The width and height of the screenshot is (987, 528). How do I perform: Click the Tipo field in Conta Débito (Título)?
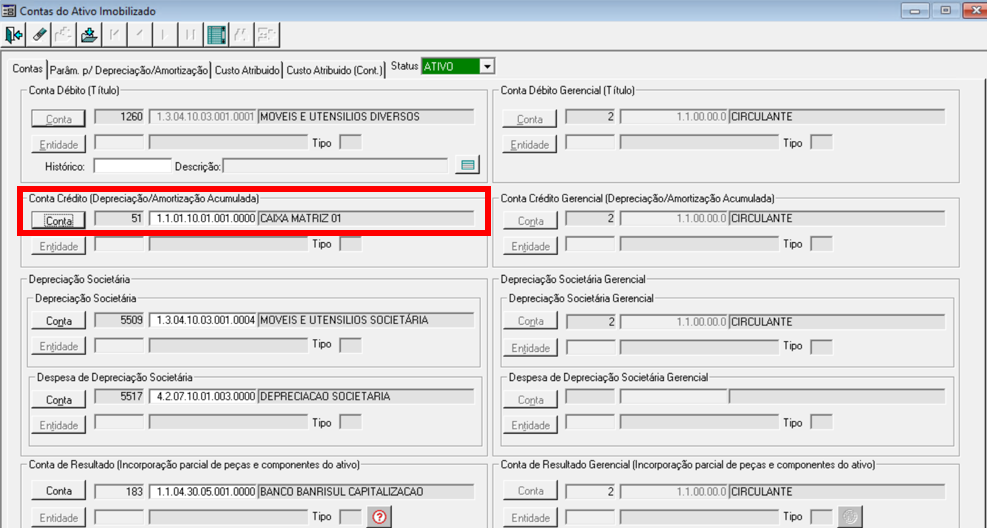351,142
